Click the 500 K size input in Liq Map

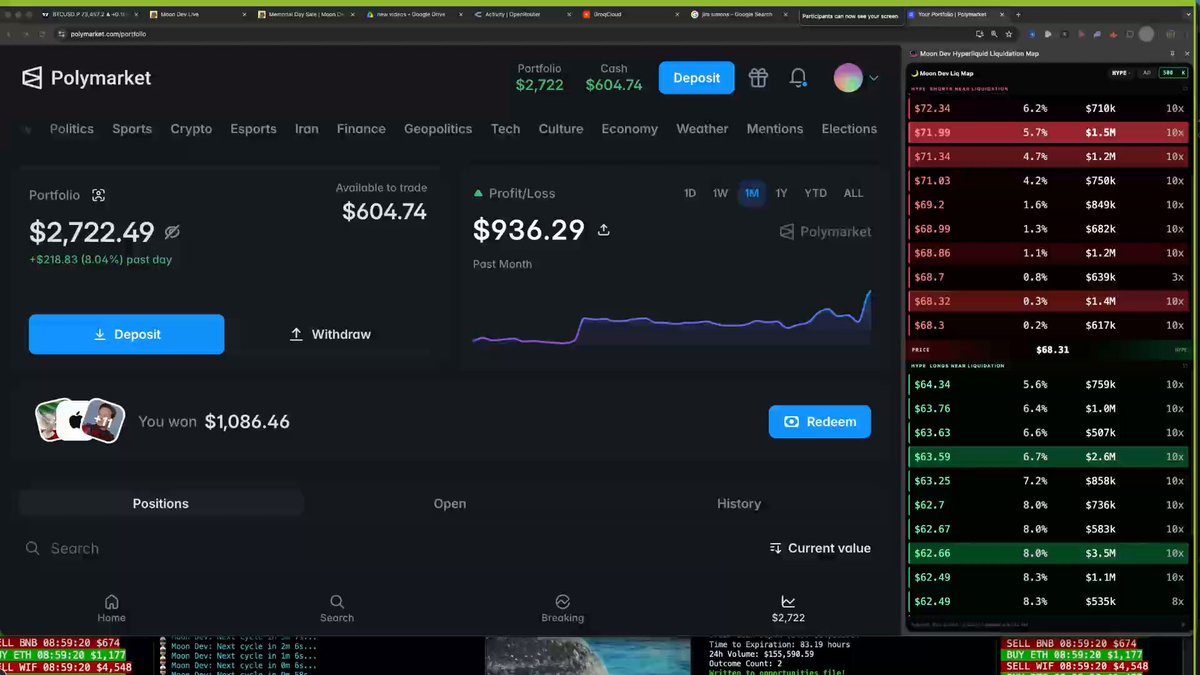coord(1174,73)
